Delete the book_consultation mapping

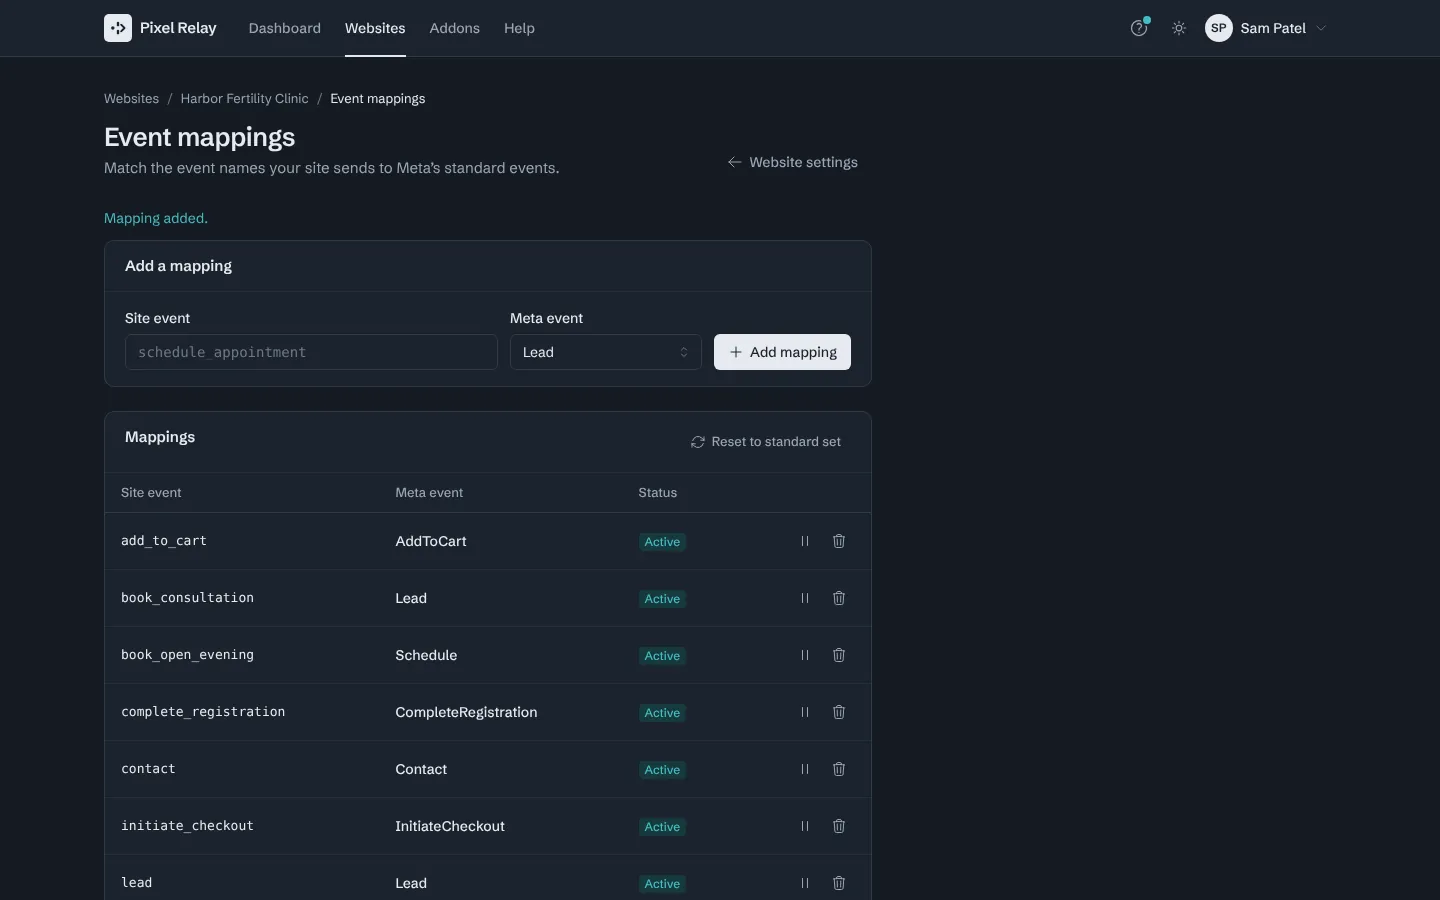click(x=839, y=598)
